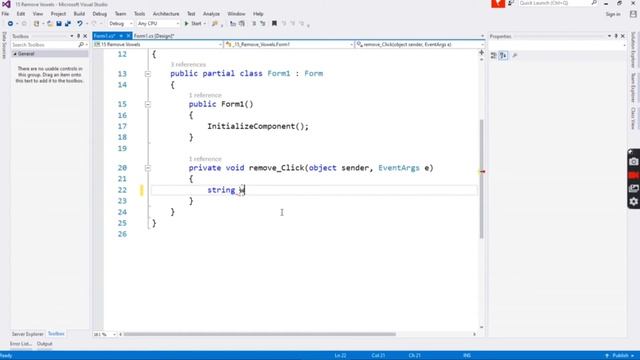Click the Navigate Backward toolbar icon

pos(10,24)
